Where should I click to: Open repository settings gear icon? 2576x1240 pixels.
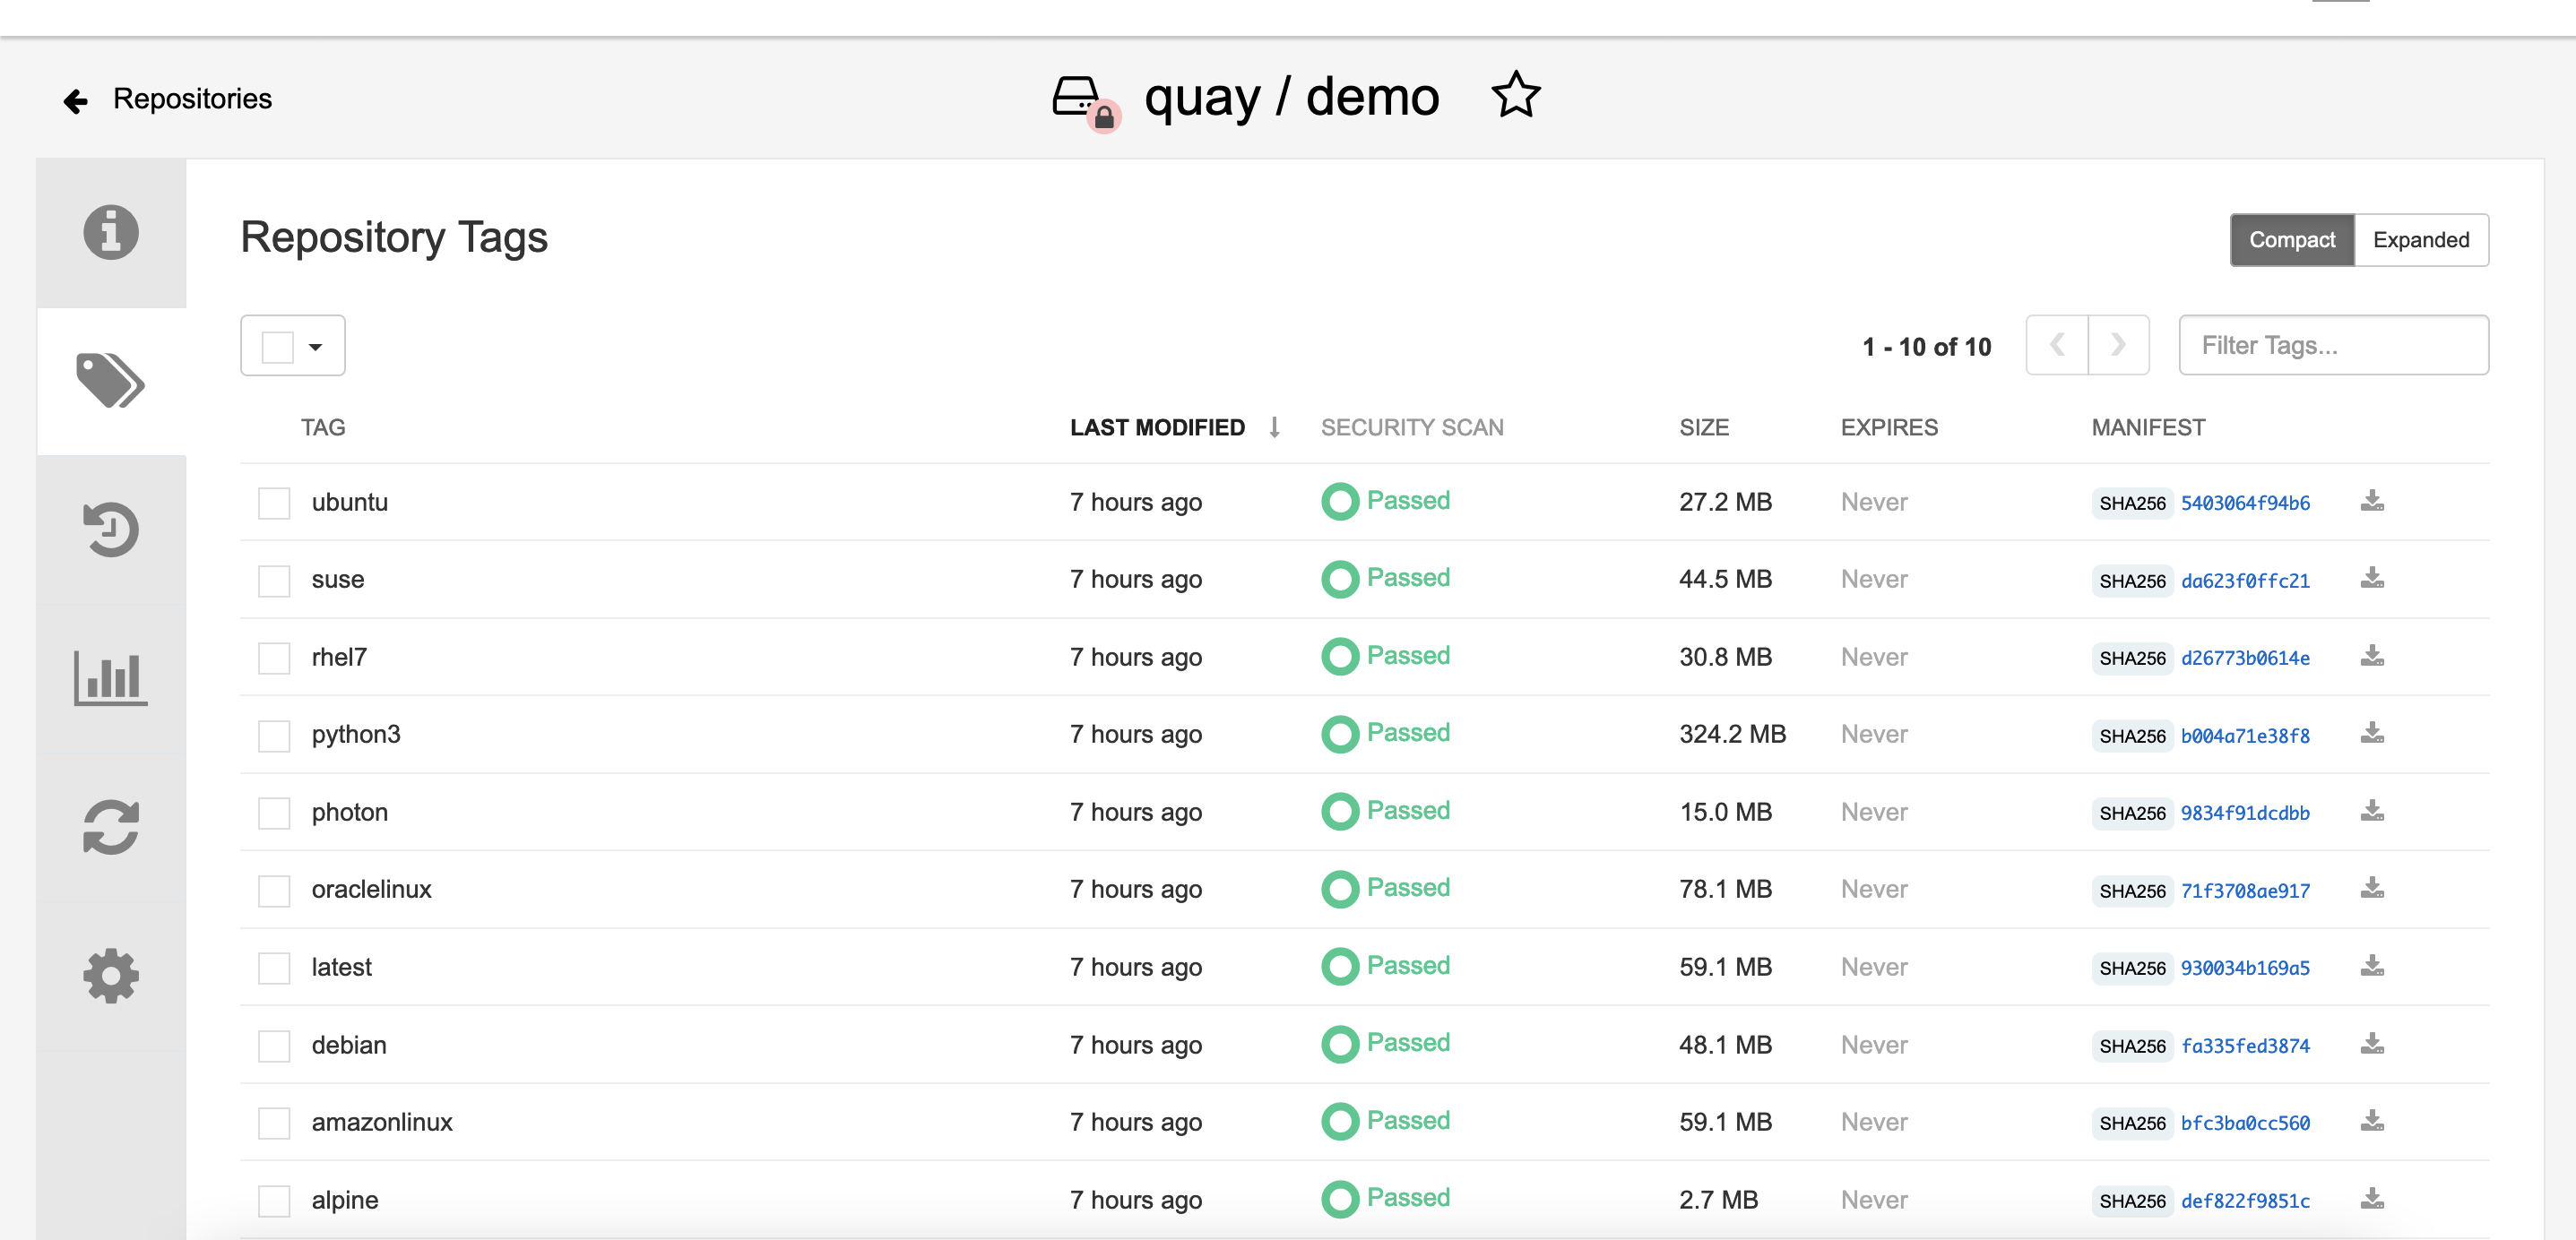tap(110, 975)
